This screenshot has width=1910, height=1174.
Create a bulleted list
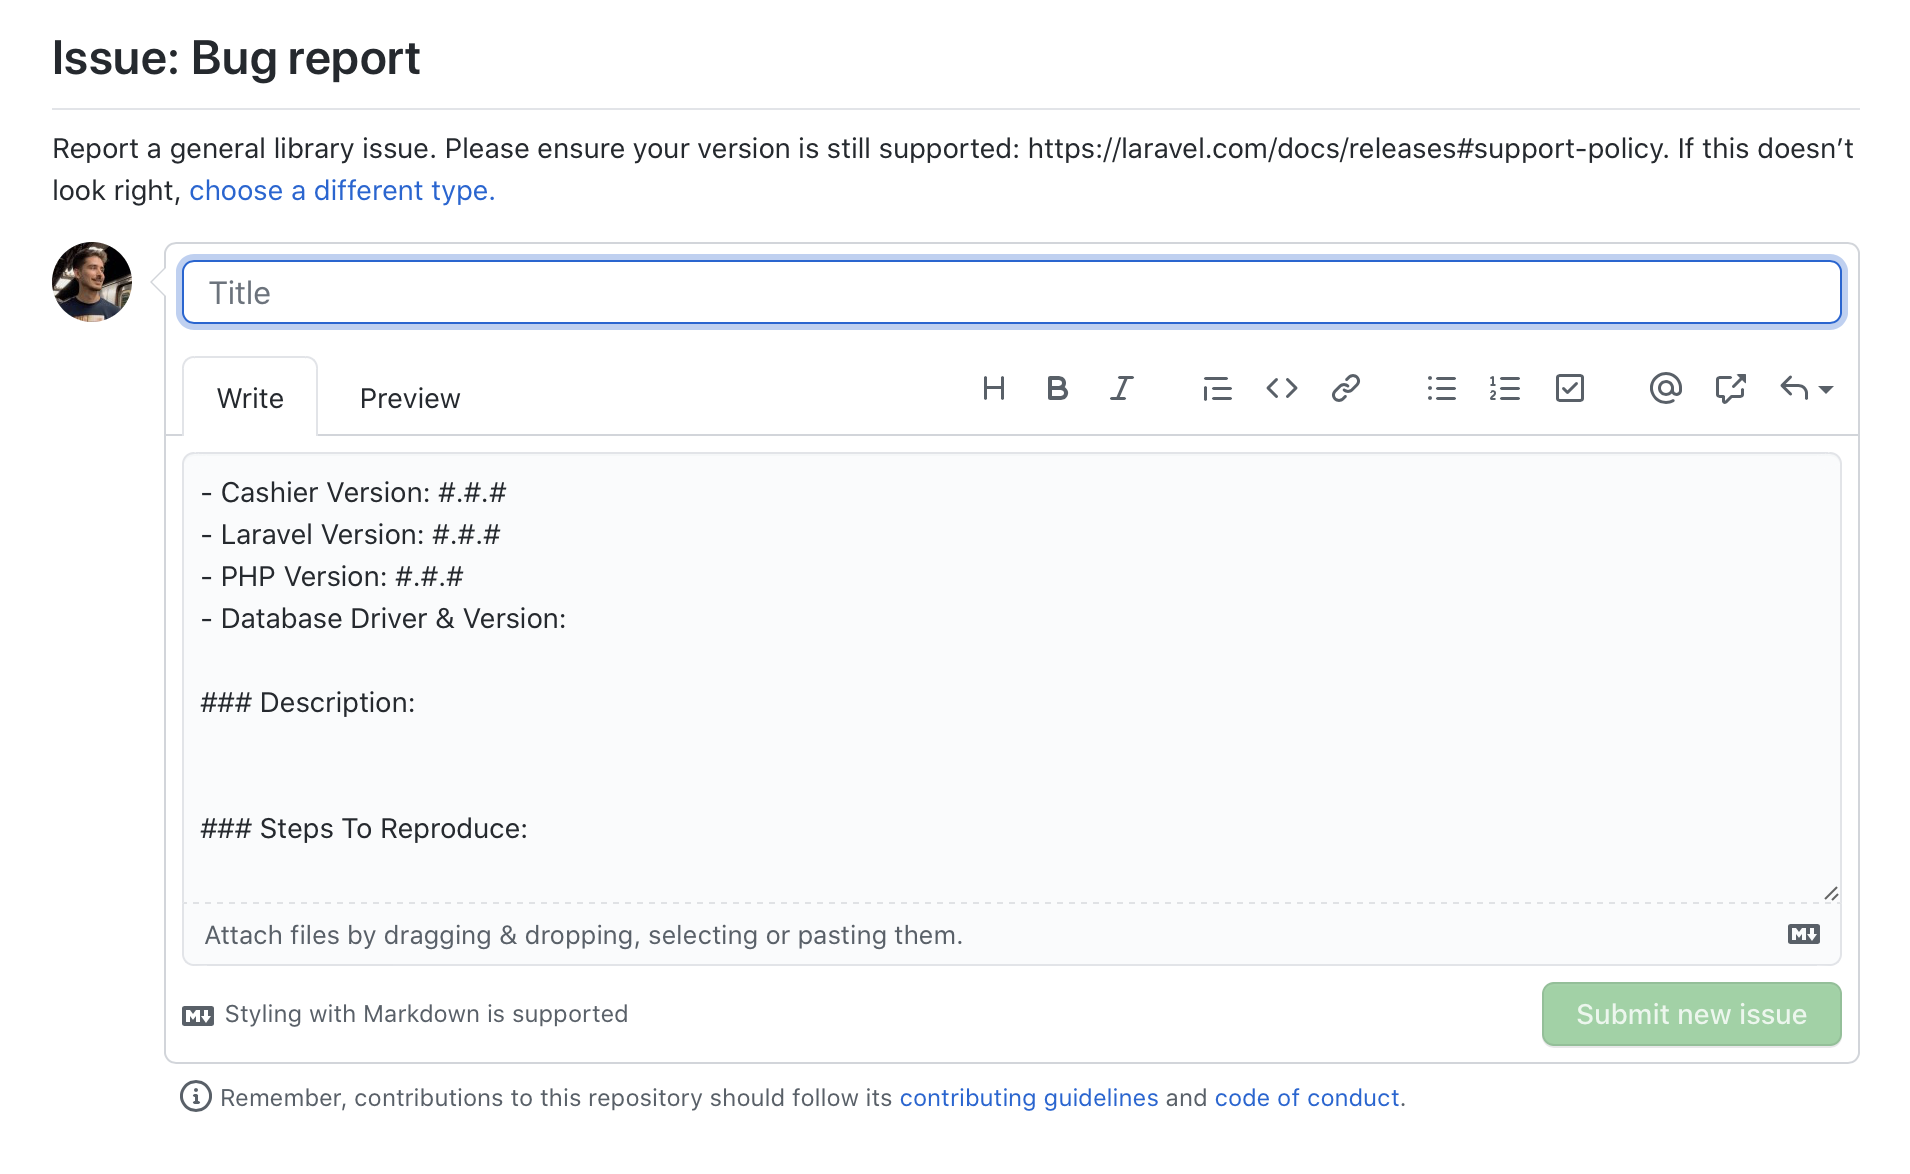coord(1441,389)
